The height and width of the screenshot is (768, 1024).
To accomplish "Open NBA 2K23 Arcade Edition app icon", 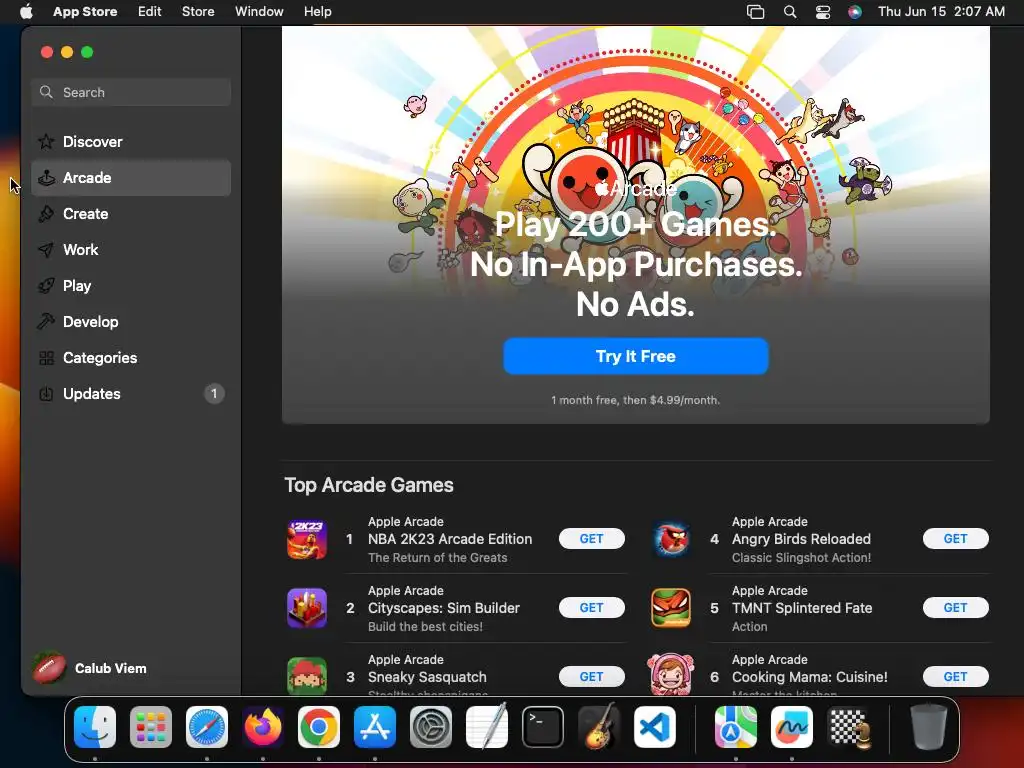I will click(x=307, y=539).
